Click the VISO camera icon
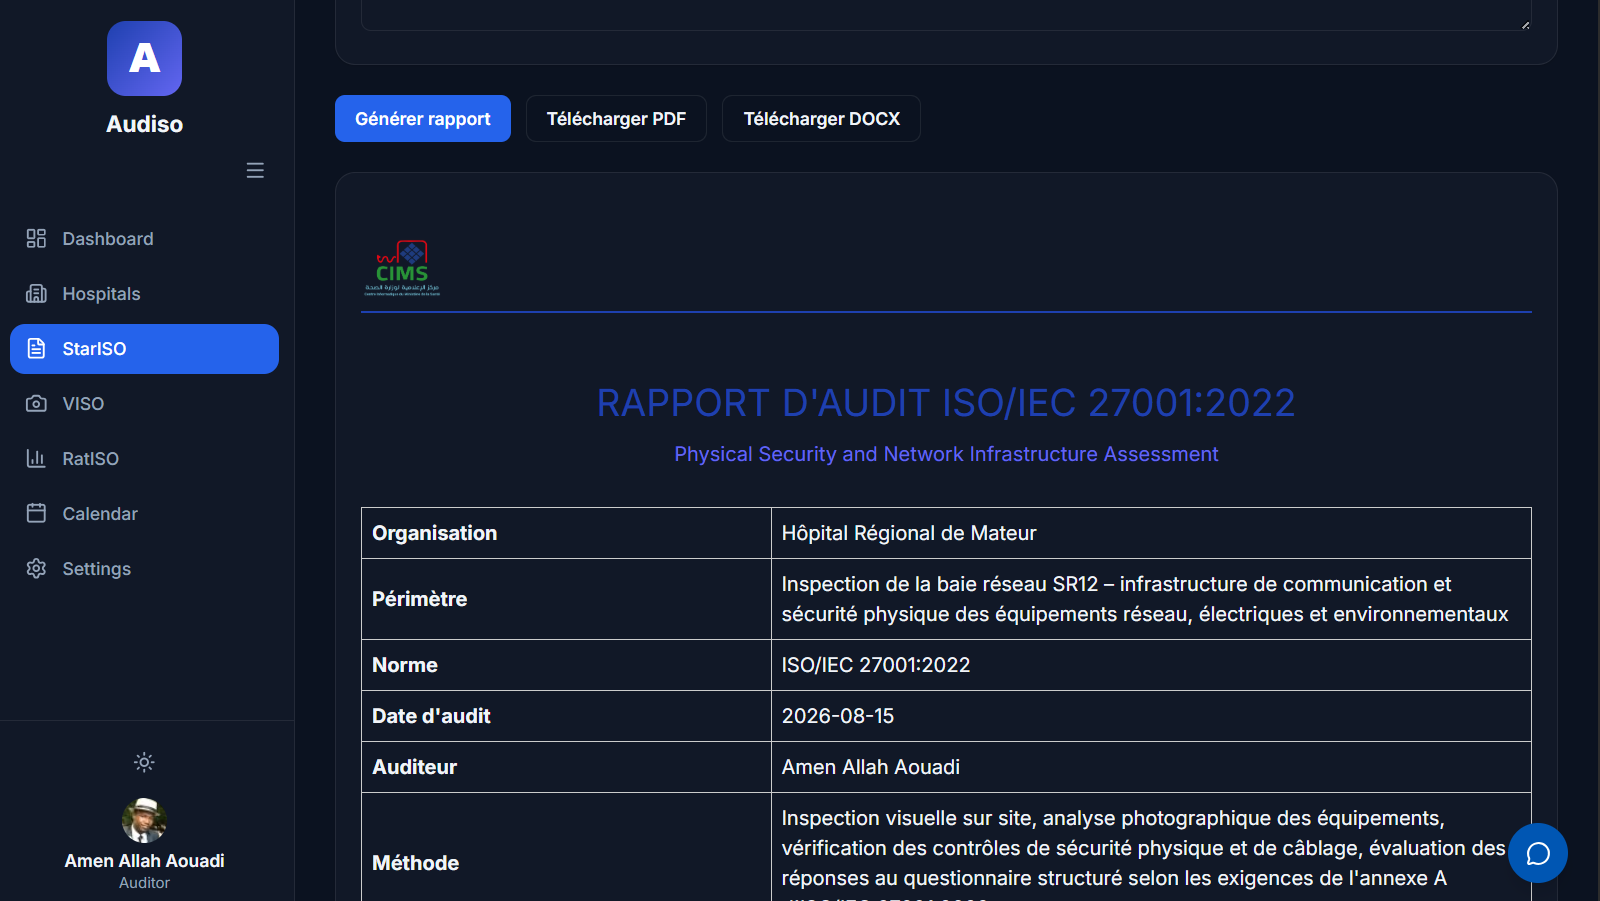Screen dimensions: 1600x901 point(36,403)
